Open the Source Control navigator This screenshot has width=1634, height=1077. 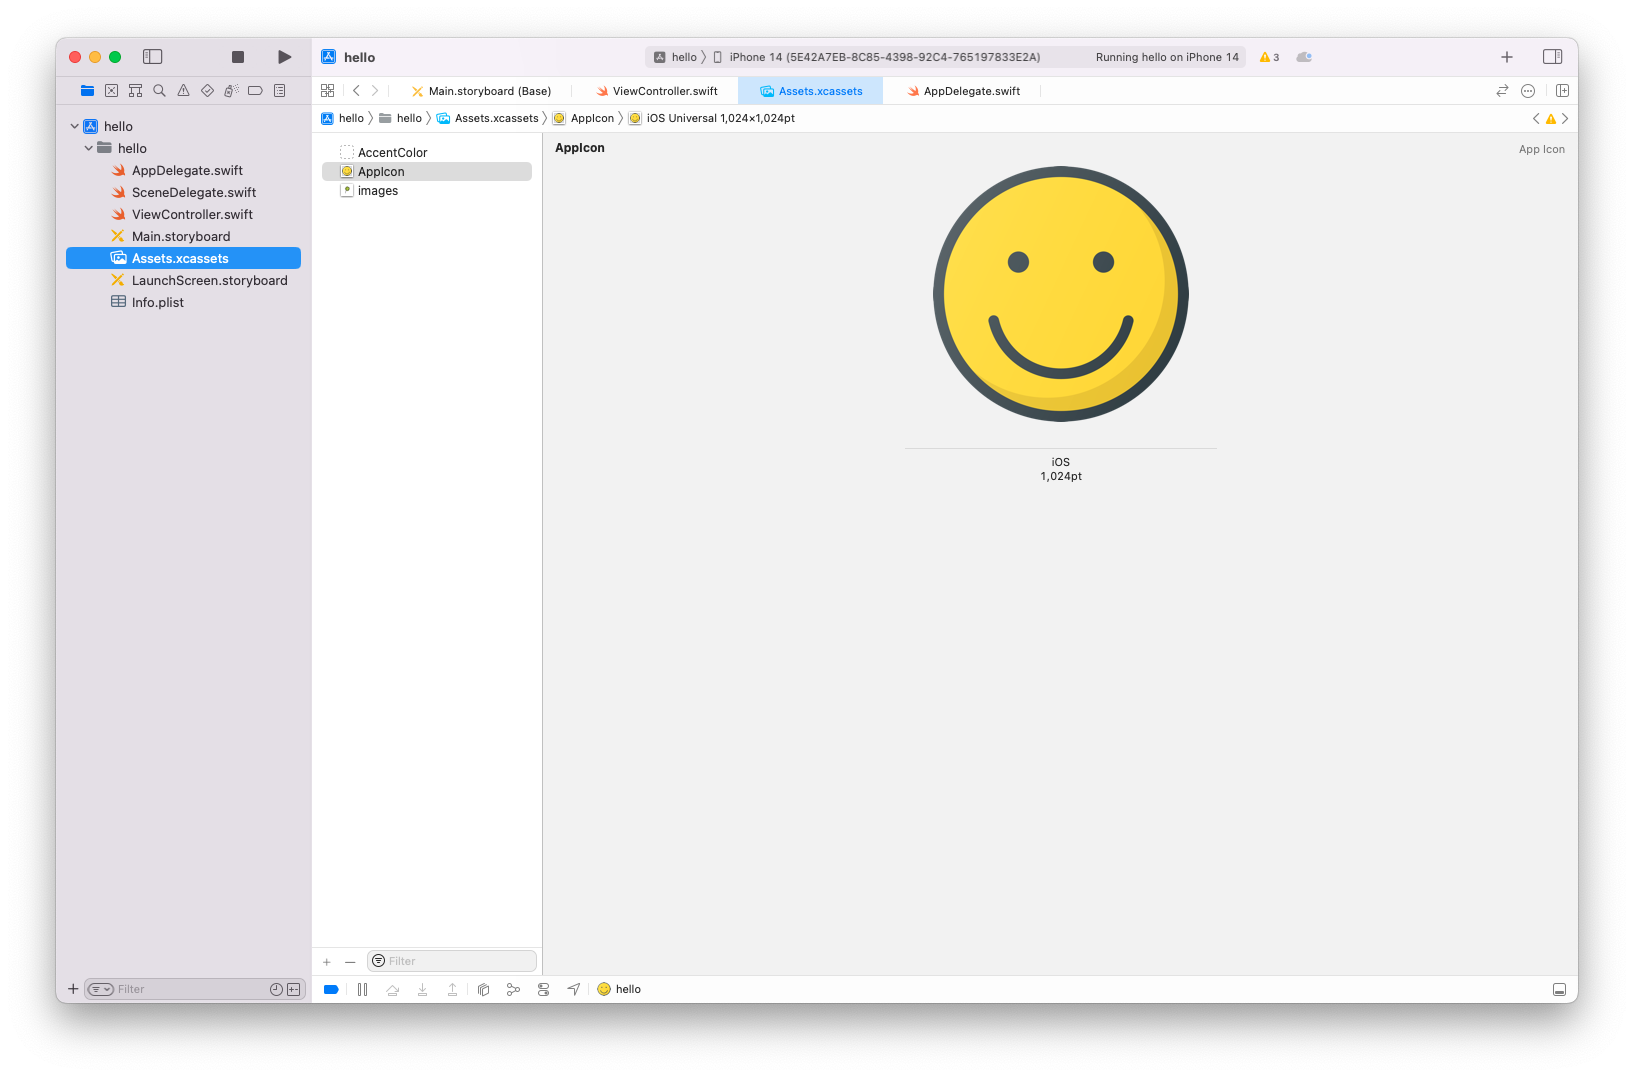click(111, 91)
